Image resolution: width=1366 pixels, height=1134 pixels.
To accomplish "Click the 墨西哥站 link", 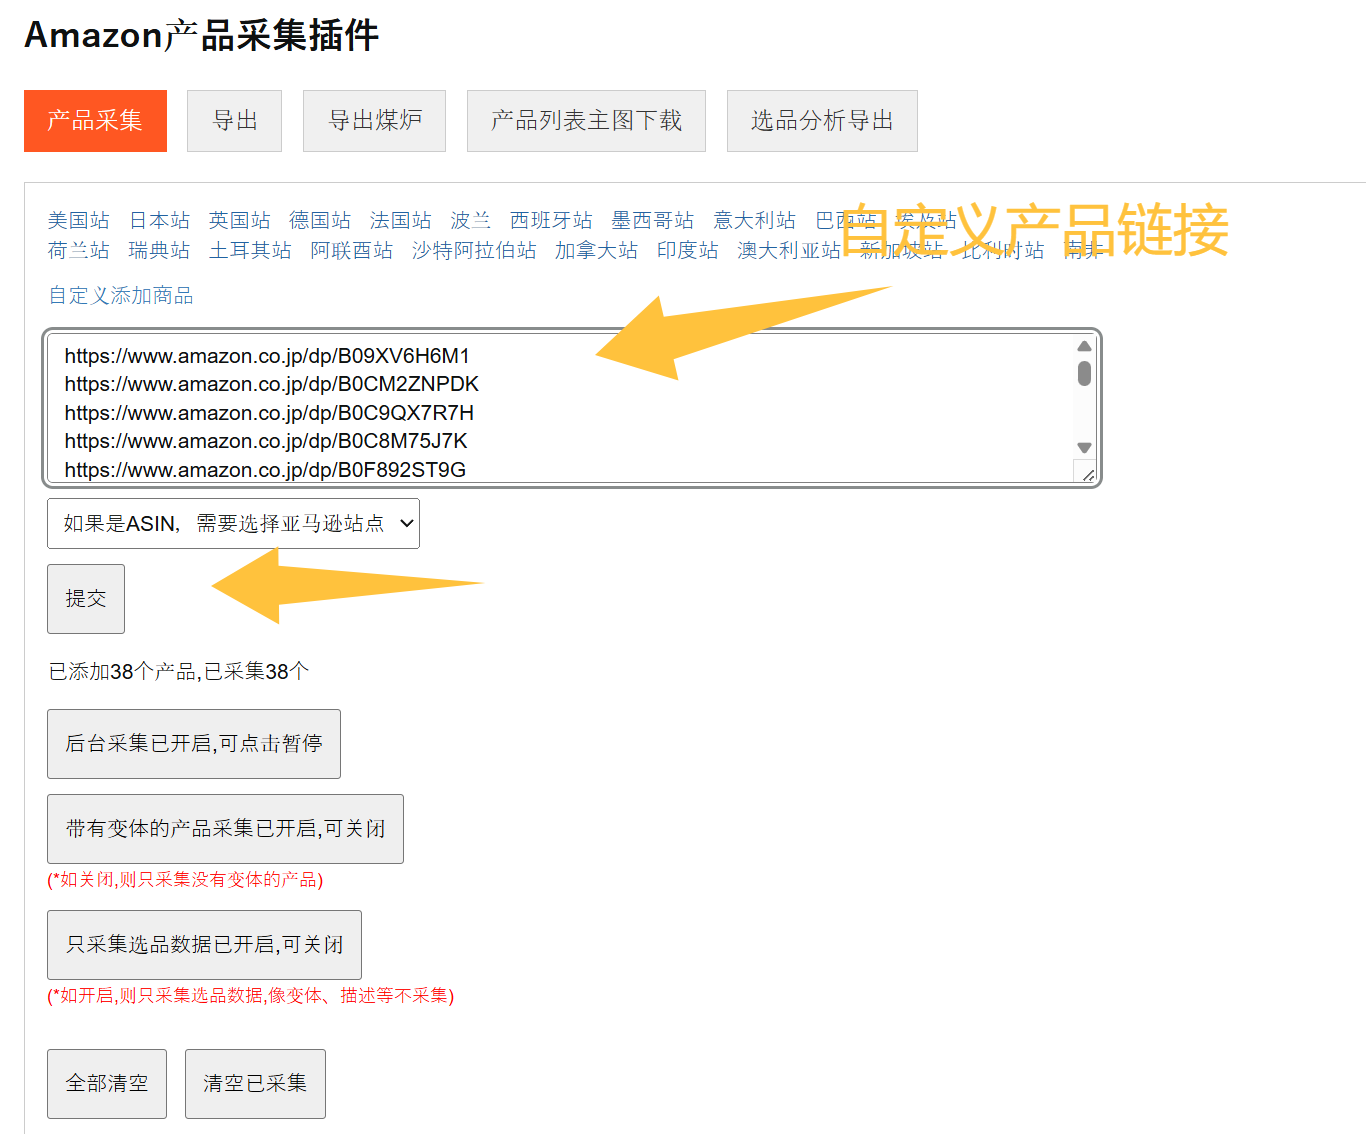I will tap(653, 220).
